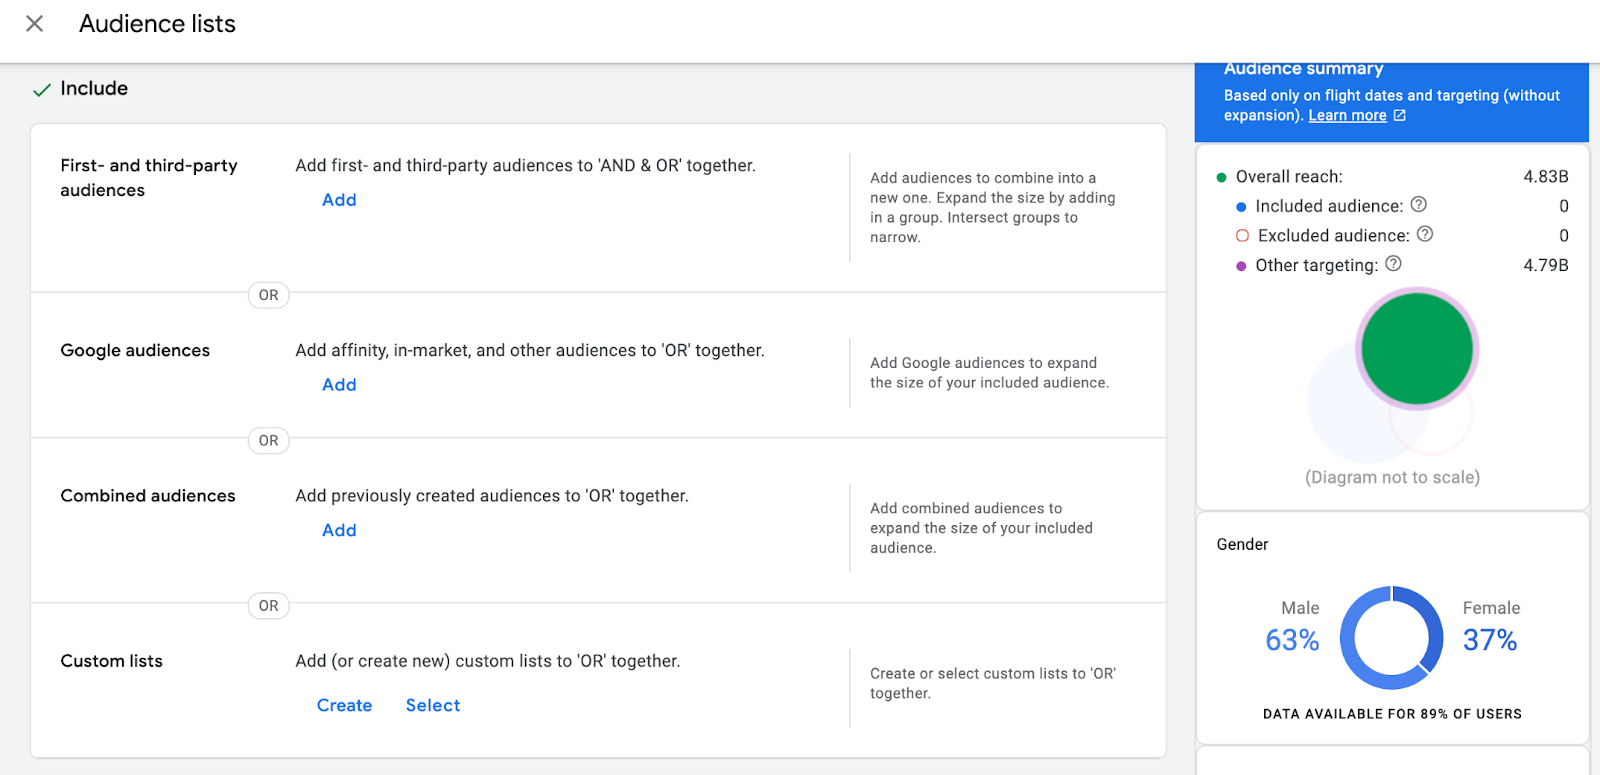Close the Audience lists panel

34,23
